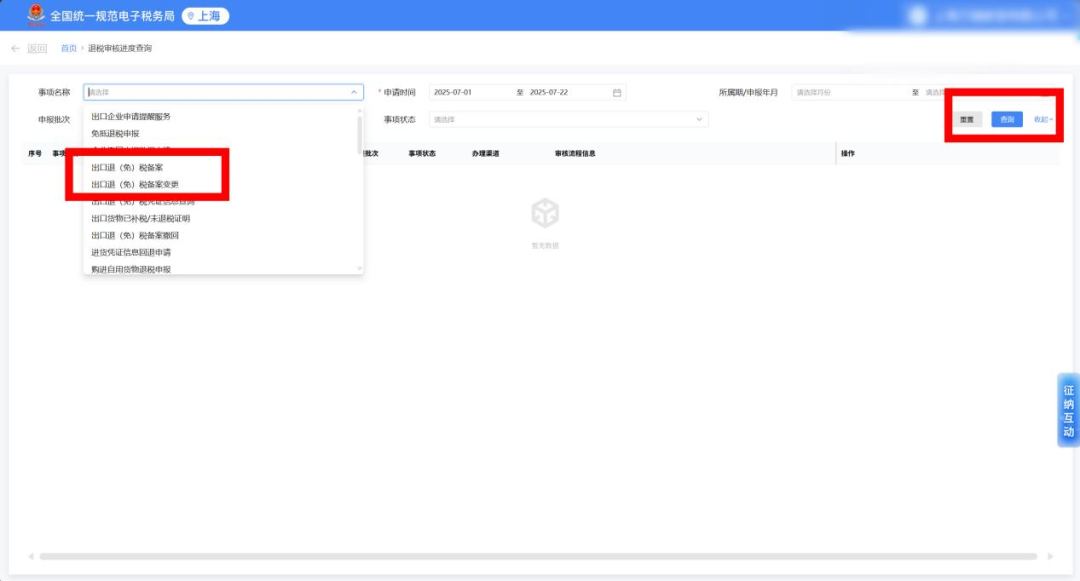Open the 征纳互动 side panel

point(1068,410)
